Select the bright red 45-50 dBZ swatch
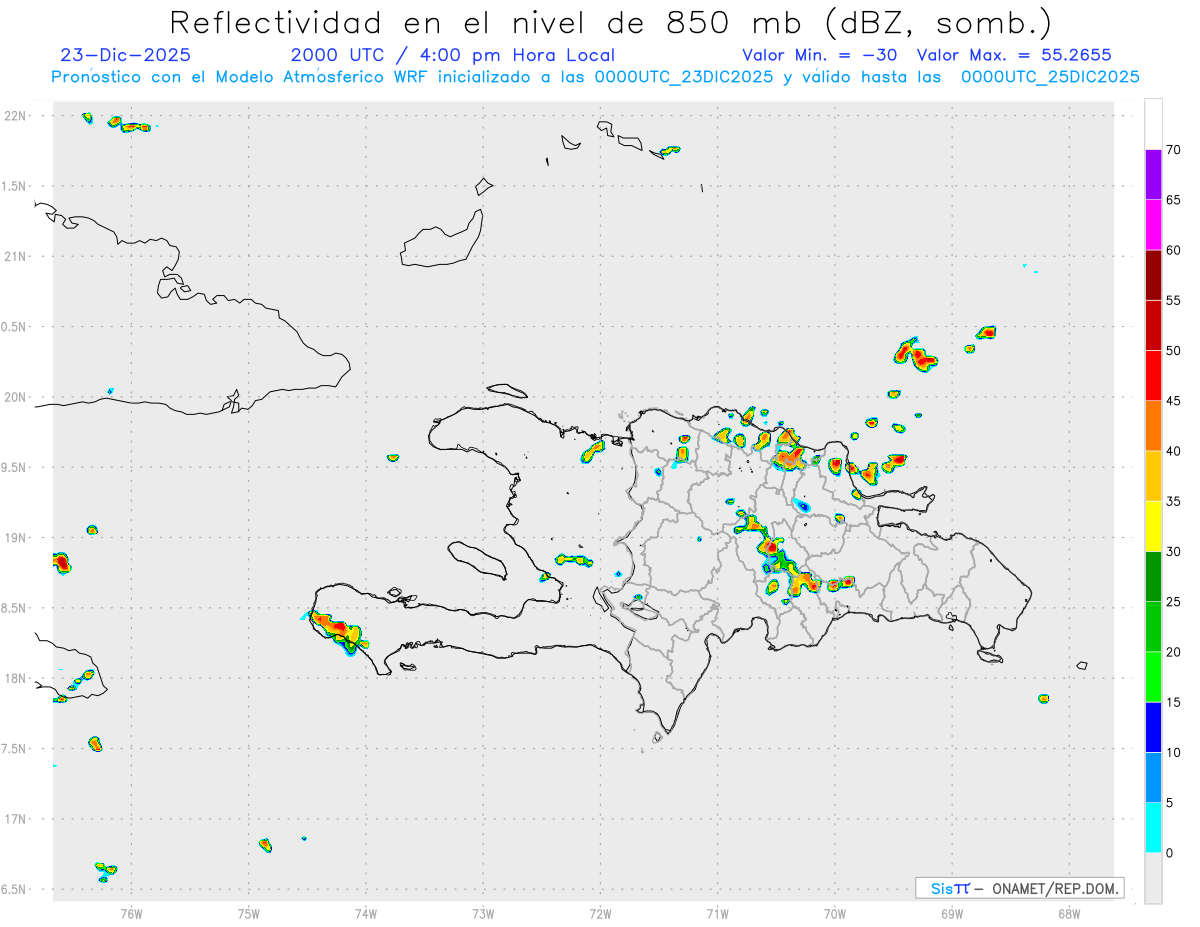The width and height of the screenshot is (1200, 927). tap(1153, 376)
